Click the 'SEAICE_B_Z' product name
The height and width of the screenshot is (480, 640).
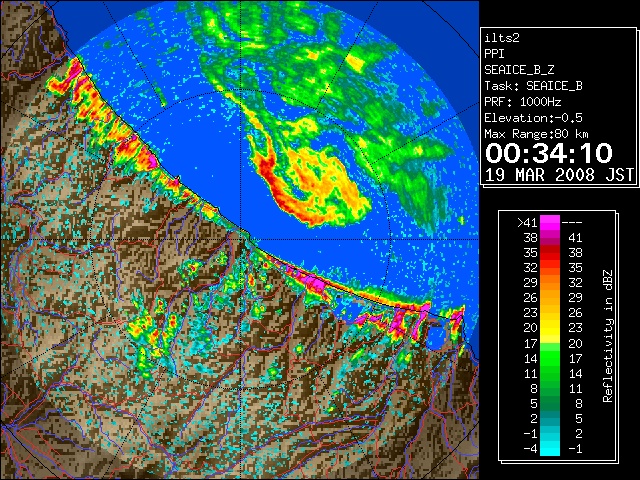pyautogui.click(x=519, y=70)
